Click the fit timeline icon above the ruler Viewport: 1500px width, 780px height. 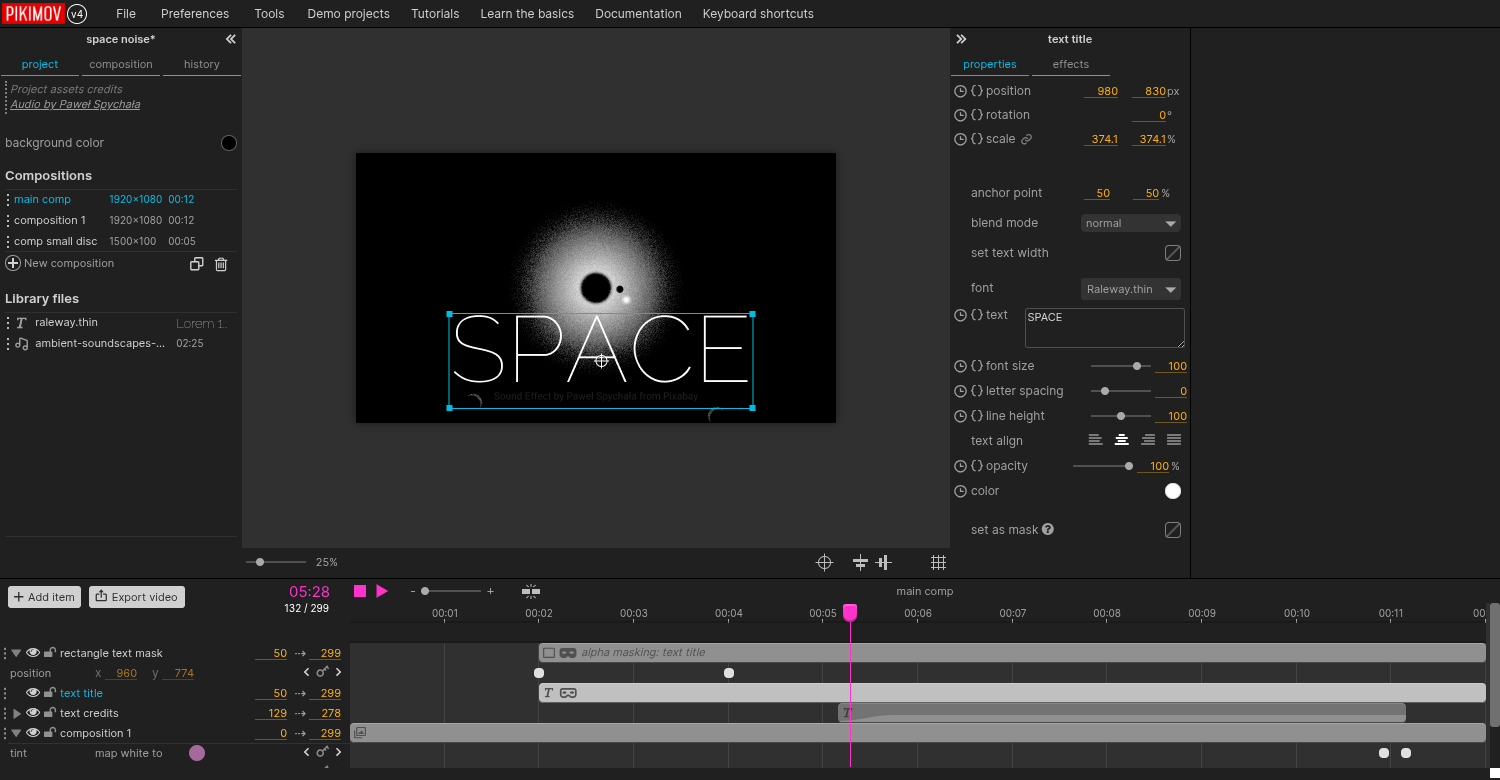[531, 591]
